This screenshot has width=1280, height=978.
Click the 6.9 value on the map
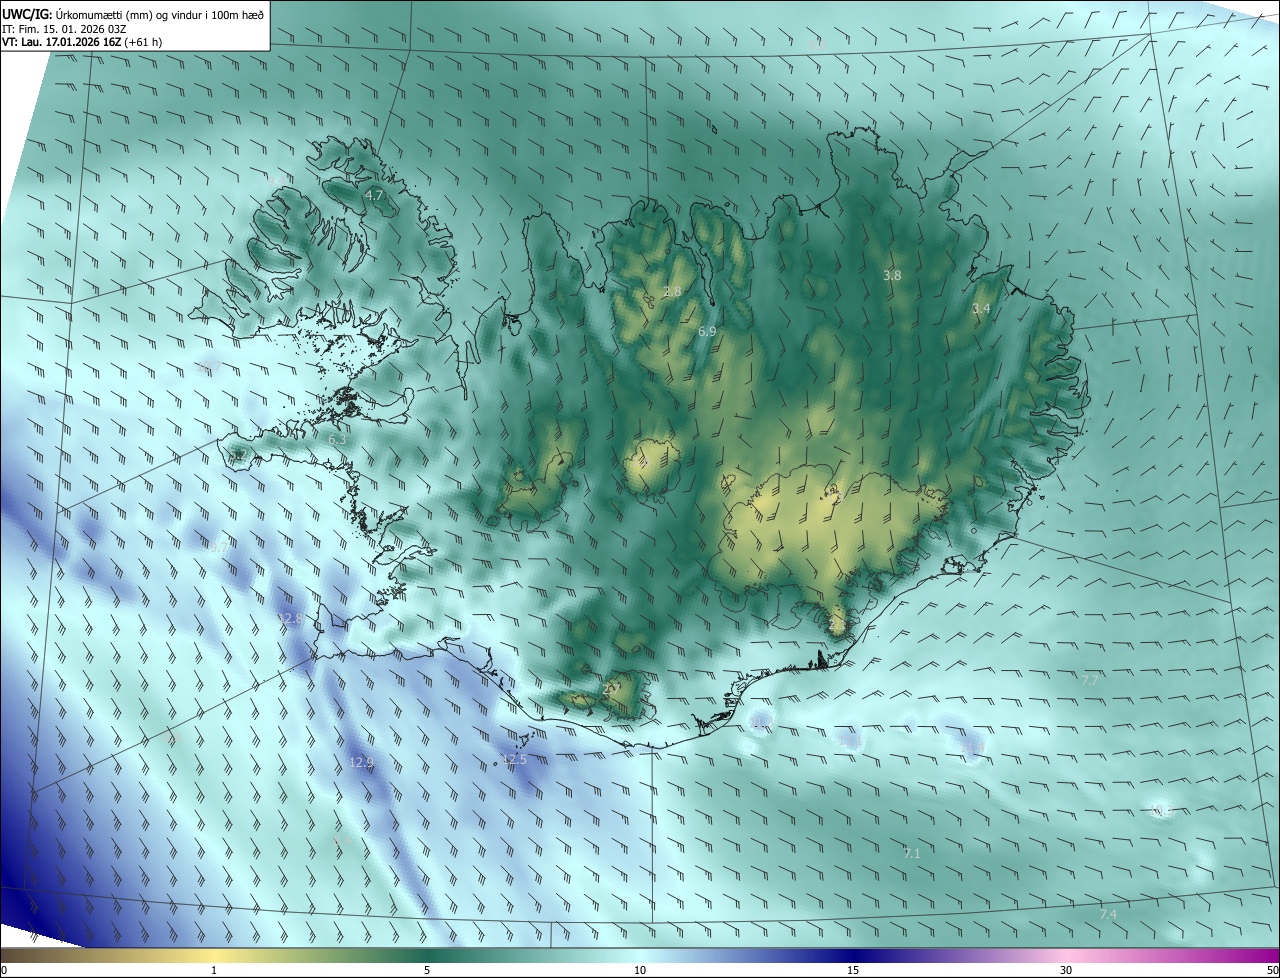(x=706, y=331)
